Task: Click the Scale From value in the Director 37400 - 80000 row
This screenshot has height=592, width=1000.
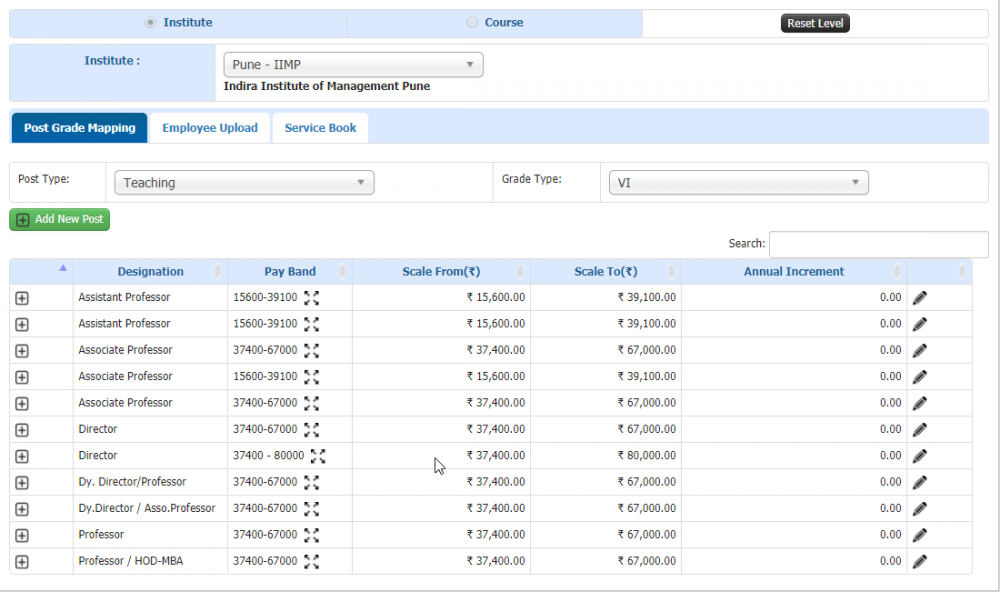Action: pos(496,455)
